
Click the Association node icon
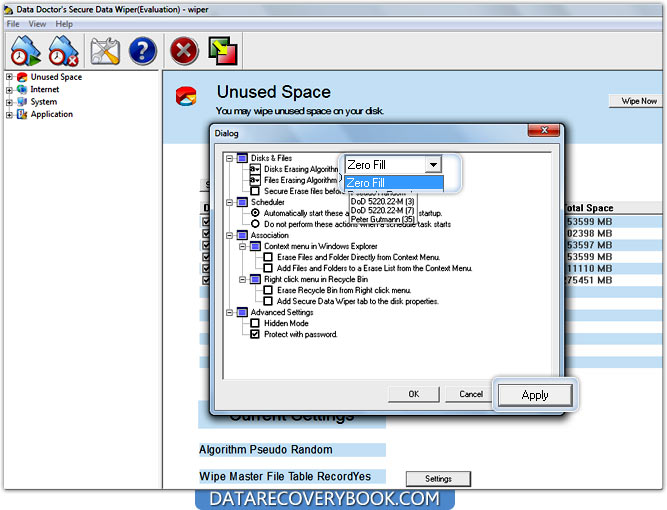(x=242, y=235)
